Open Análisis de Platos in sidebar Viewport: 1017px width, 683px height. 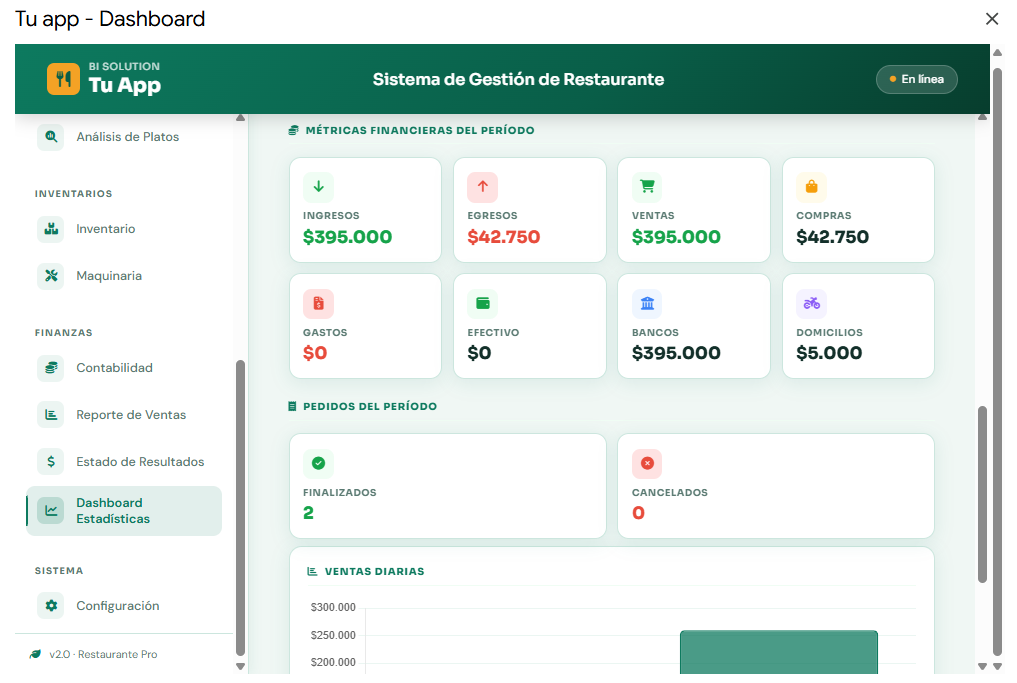[123, 137]
